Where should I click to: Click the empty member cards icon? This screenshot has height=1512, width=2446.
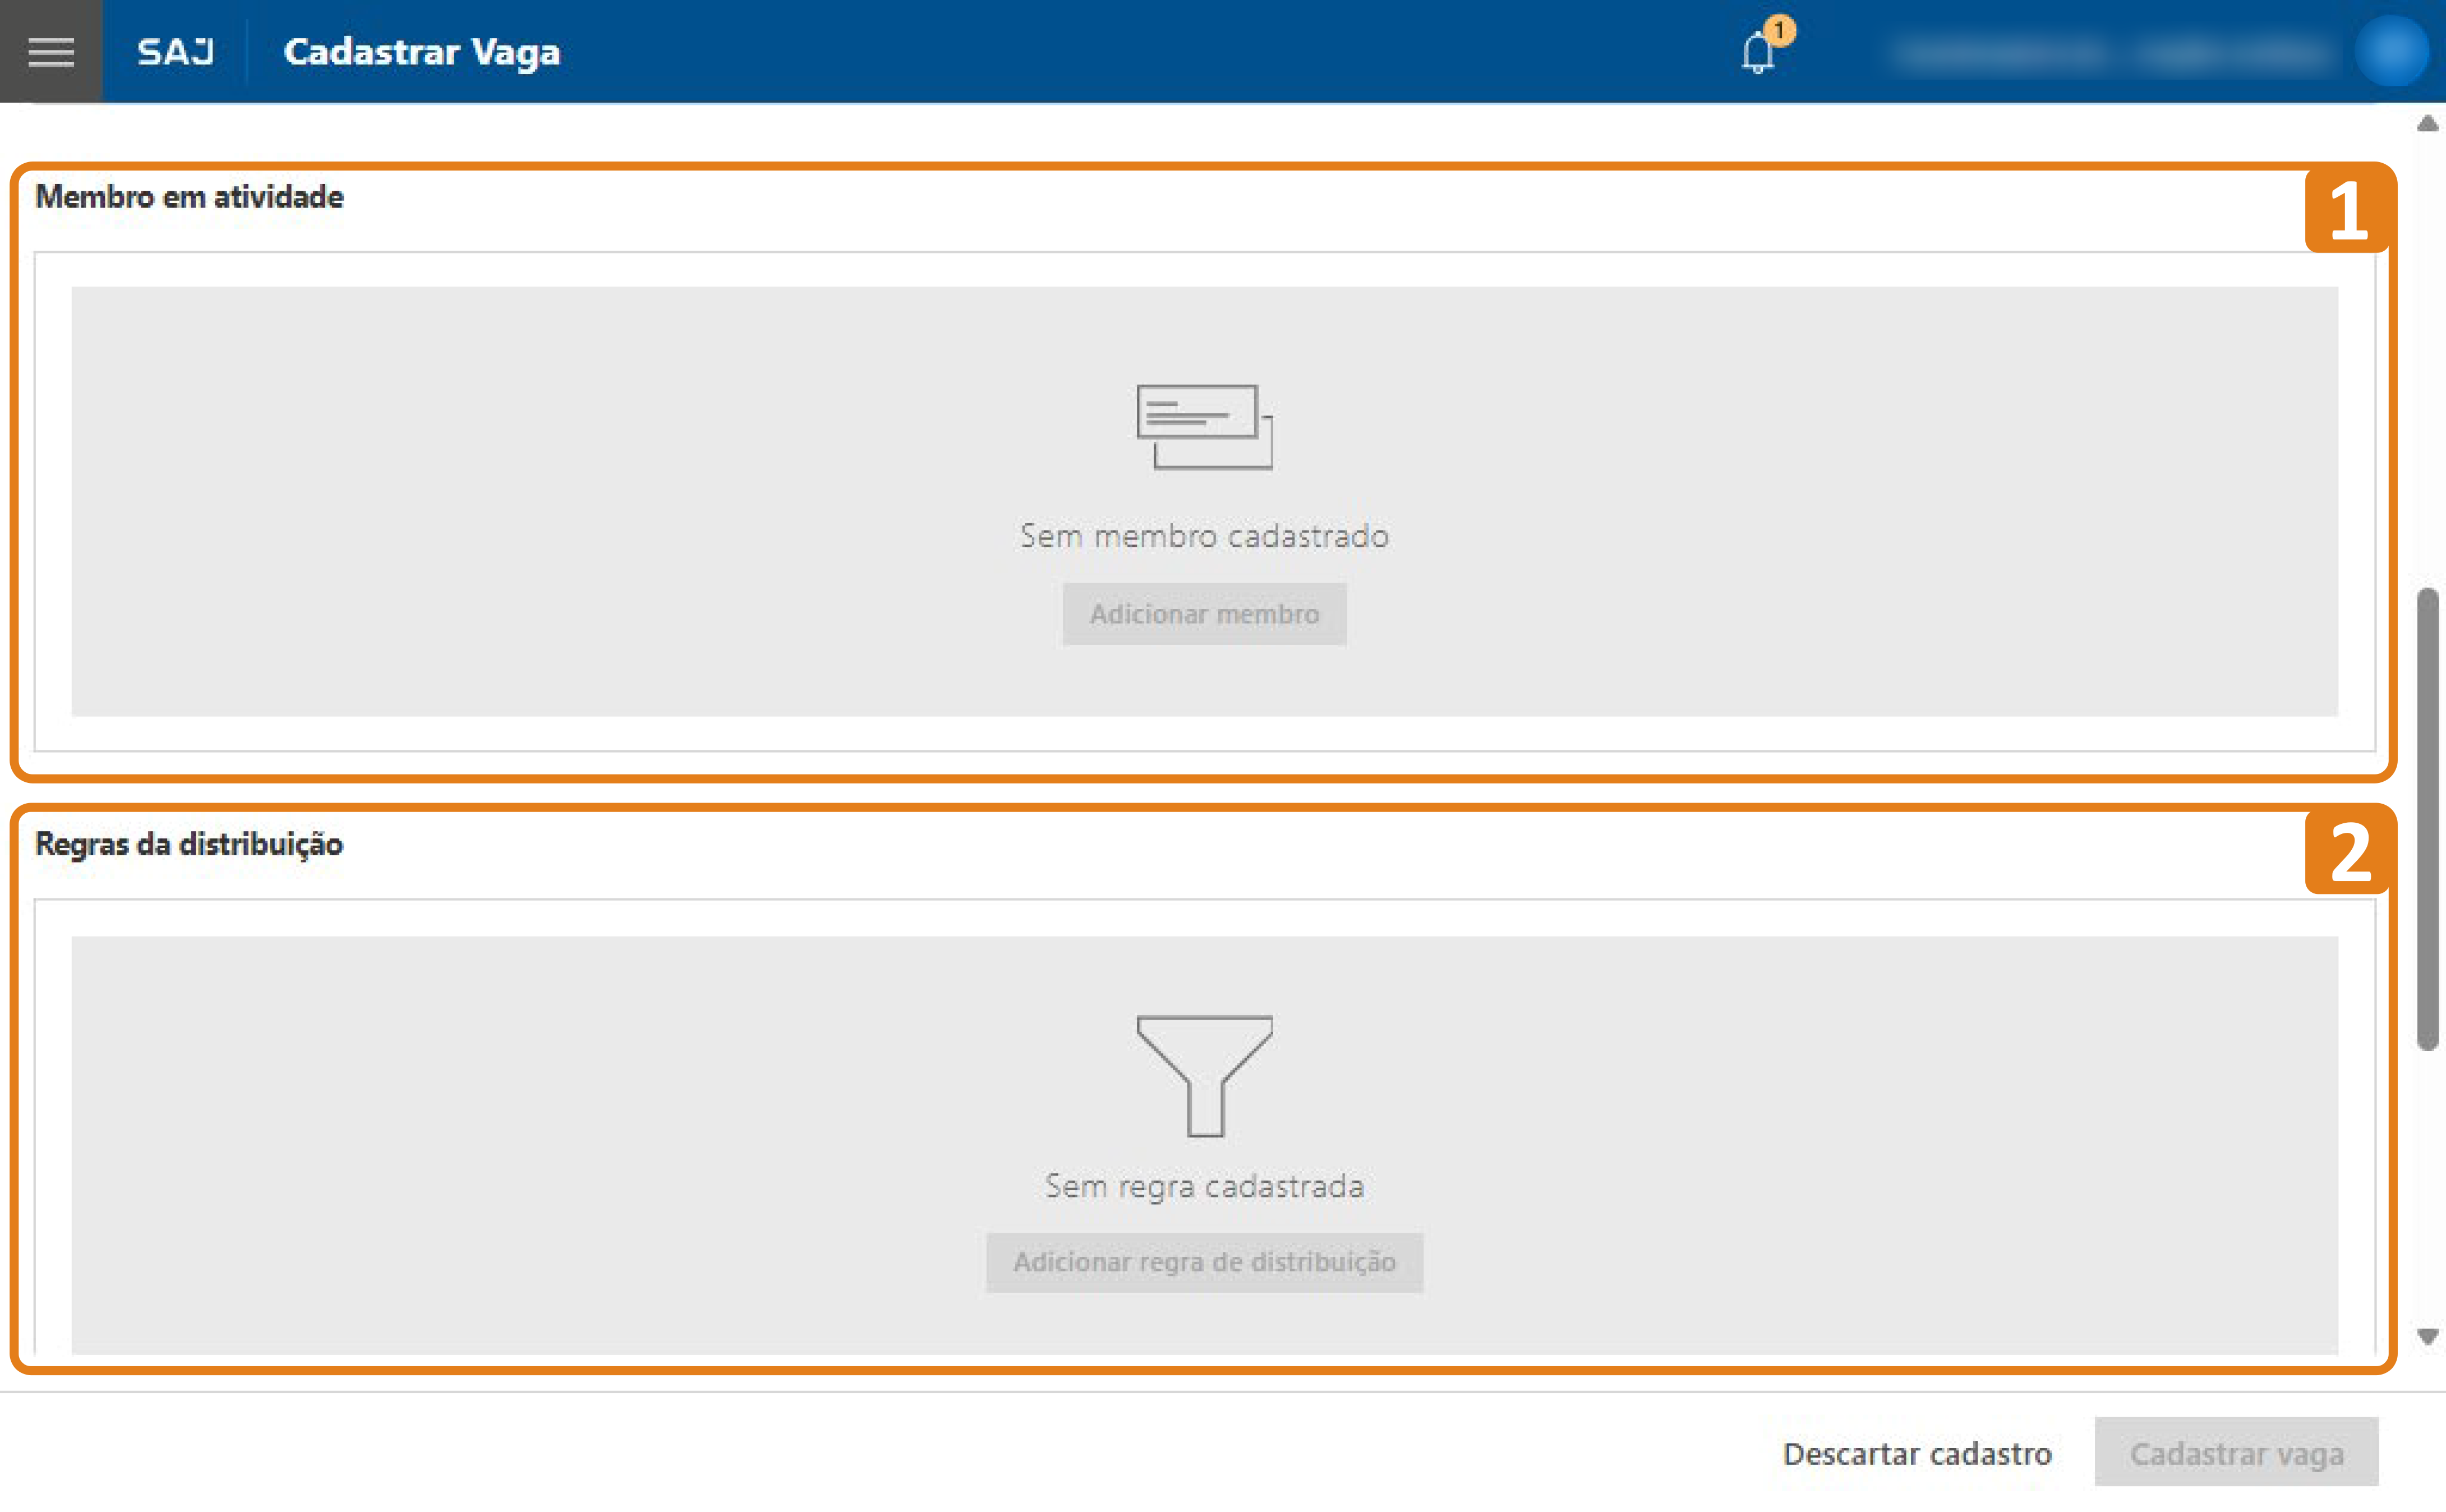click(x=1204, y=427)
